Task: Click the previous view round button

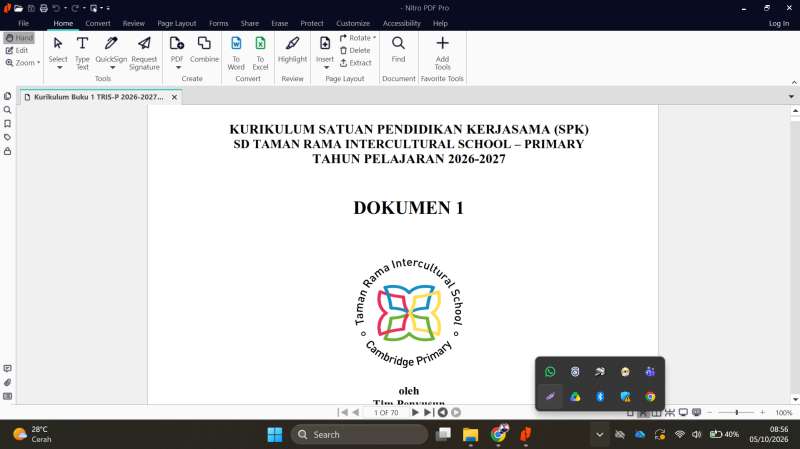Action: 442,412
